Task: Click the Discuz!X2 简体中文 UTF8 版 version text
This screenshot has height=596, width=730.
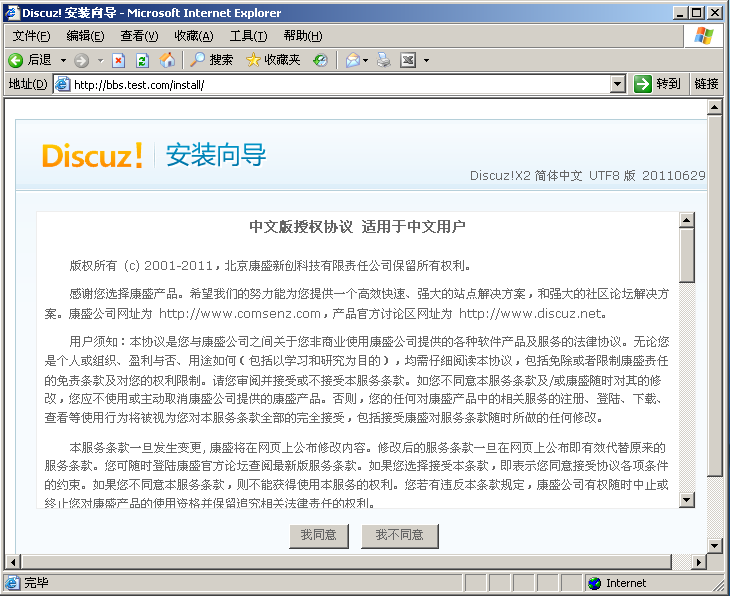Action: (587, 176)
